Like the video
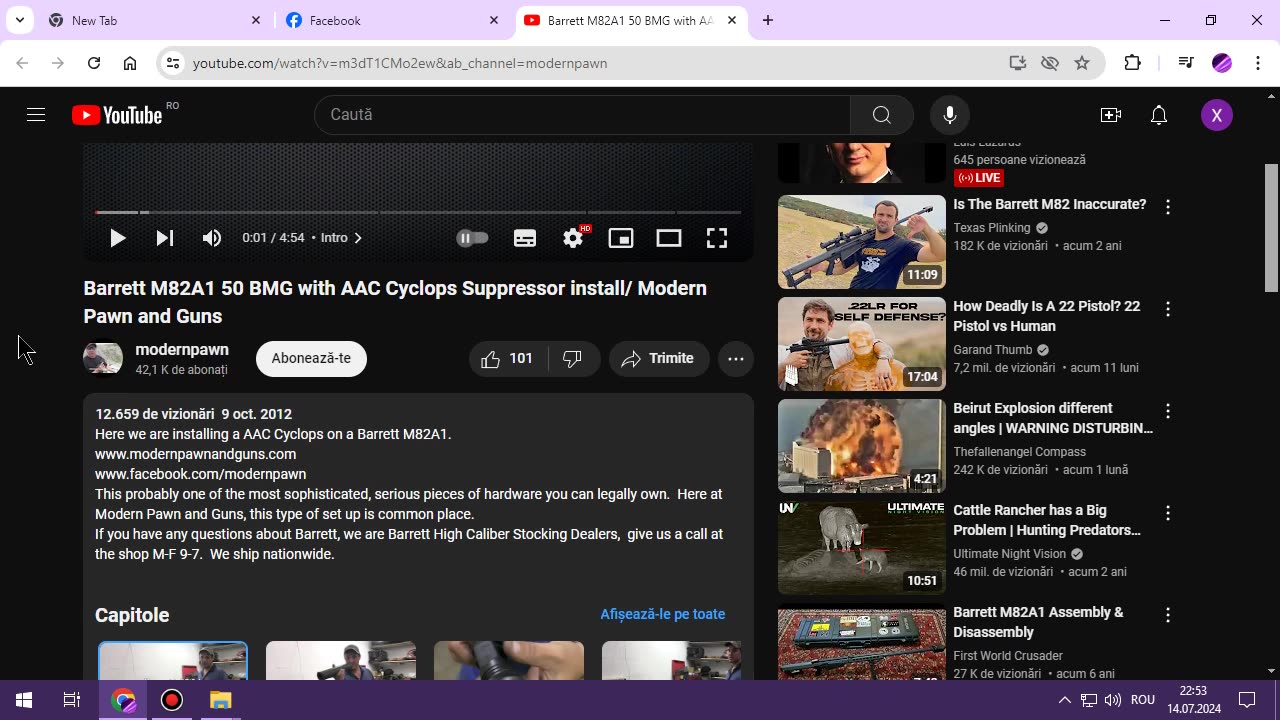The width and height of the screenshot is (1280, 720). point(507,358)
